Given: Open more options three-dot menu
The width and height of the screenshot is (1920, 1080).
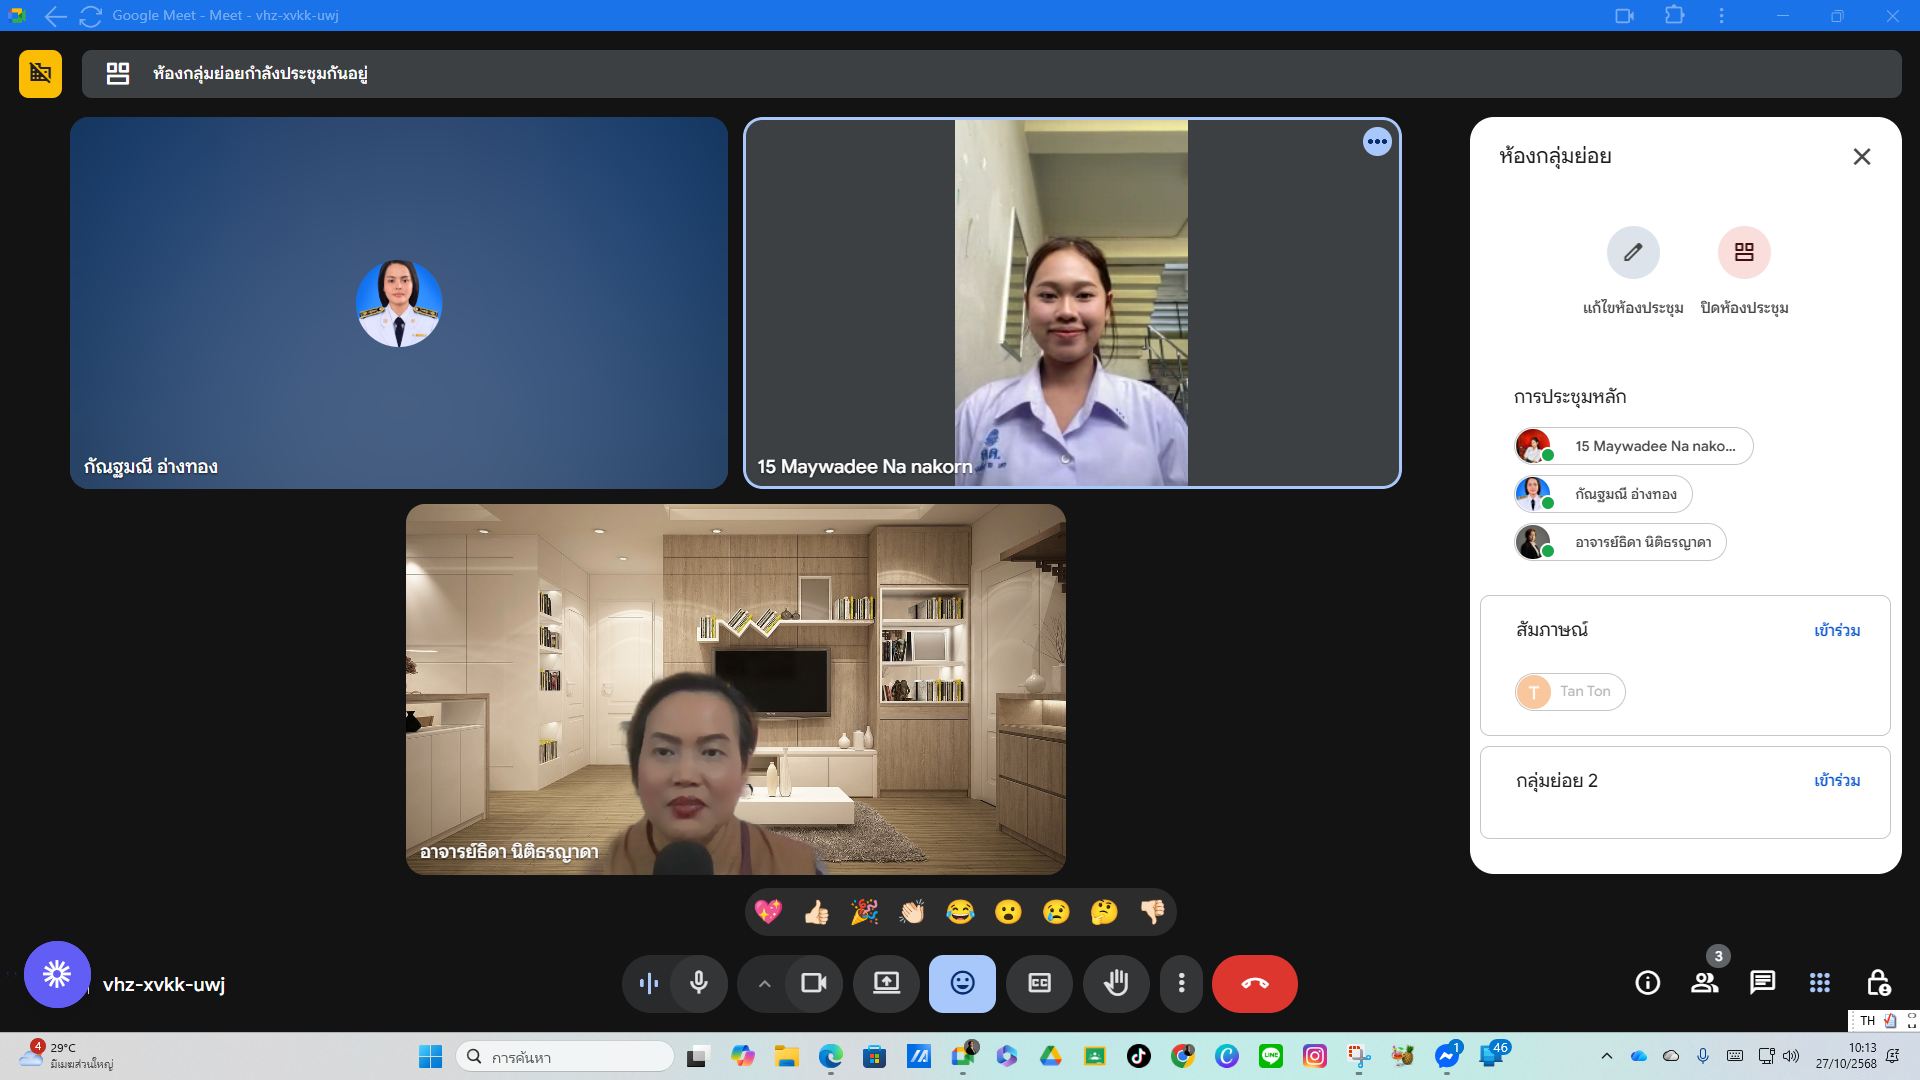Looking at the screenshot, I should coord(1181,984).
